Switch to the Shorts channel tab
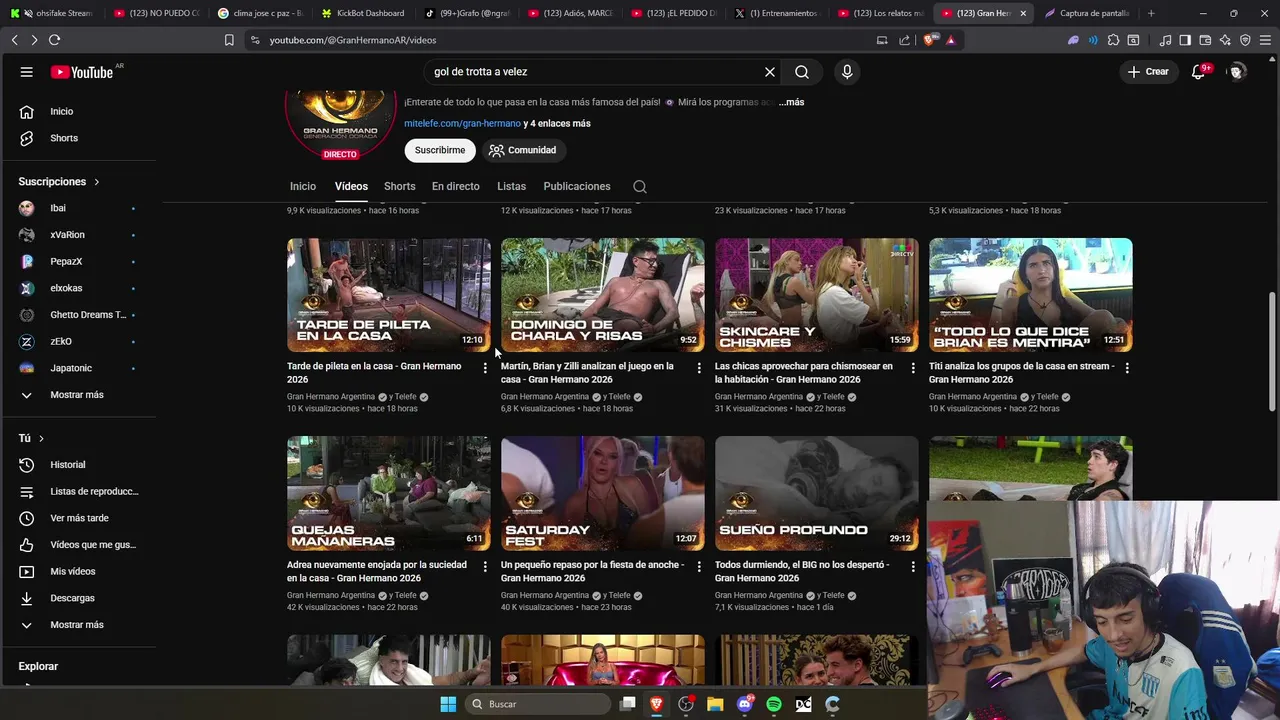Viewport: 1280px width, 720px height. [400, 187]
